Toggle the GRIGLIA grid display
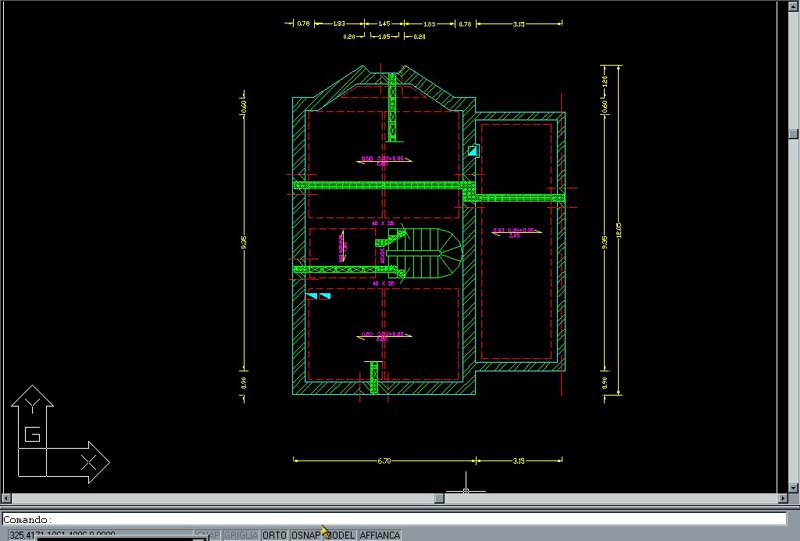This screenshot has width=800, height=541. pyautogui.click(x=240, y=535)
